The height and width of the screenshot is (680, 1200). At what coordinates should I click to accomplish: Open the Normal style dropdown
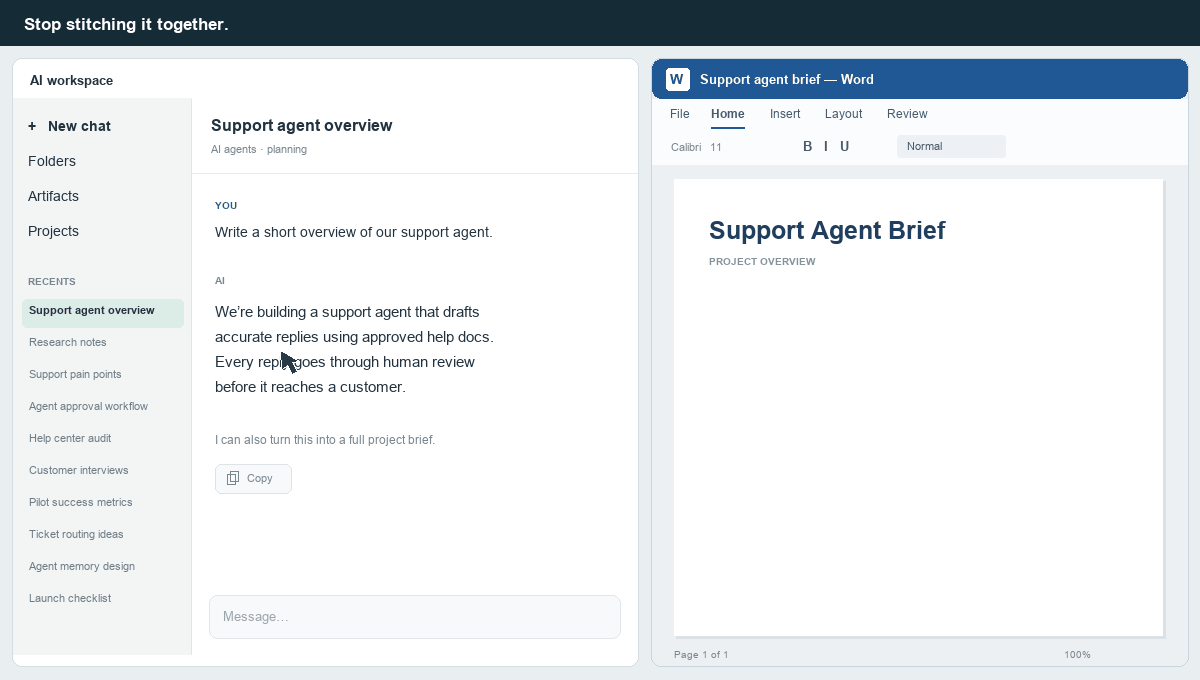click(x=951, y=146)
